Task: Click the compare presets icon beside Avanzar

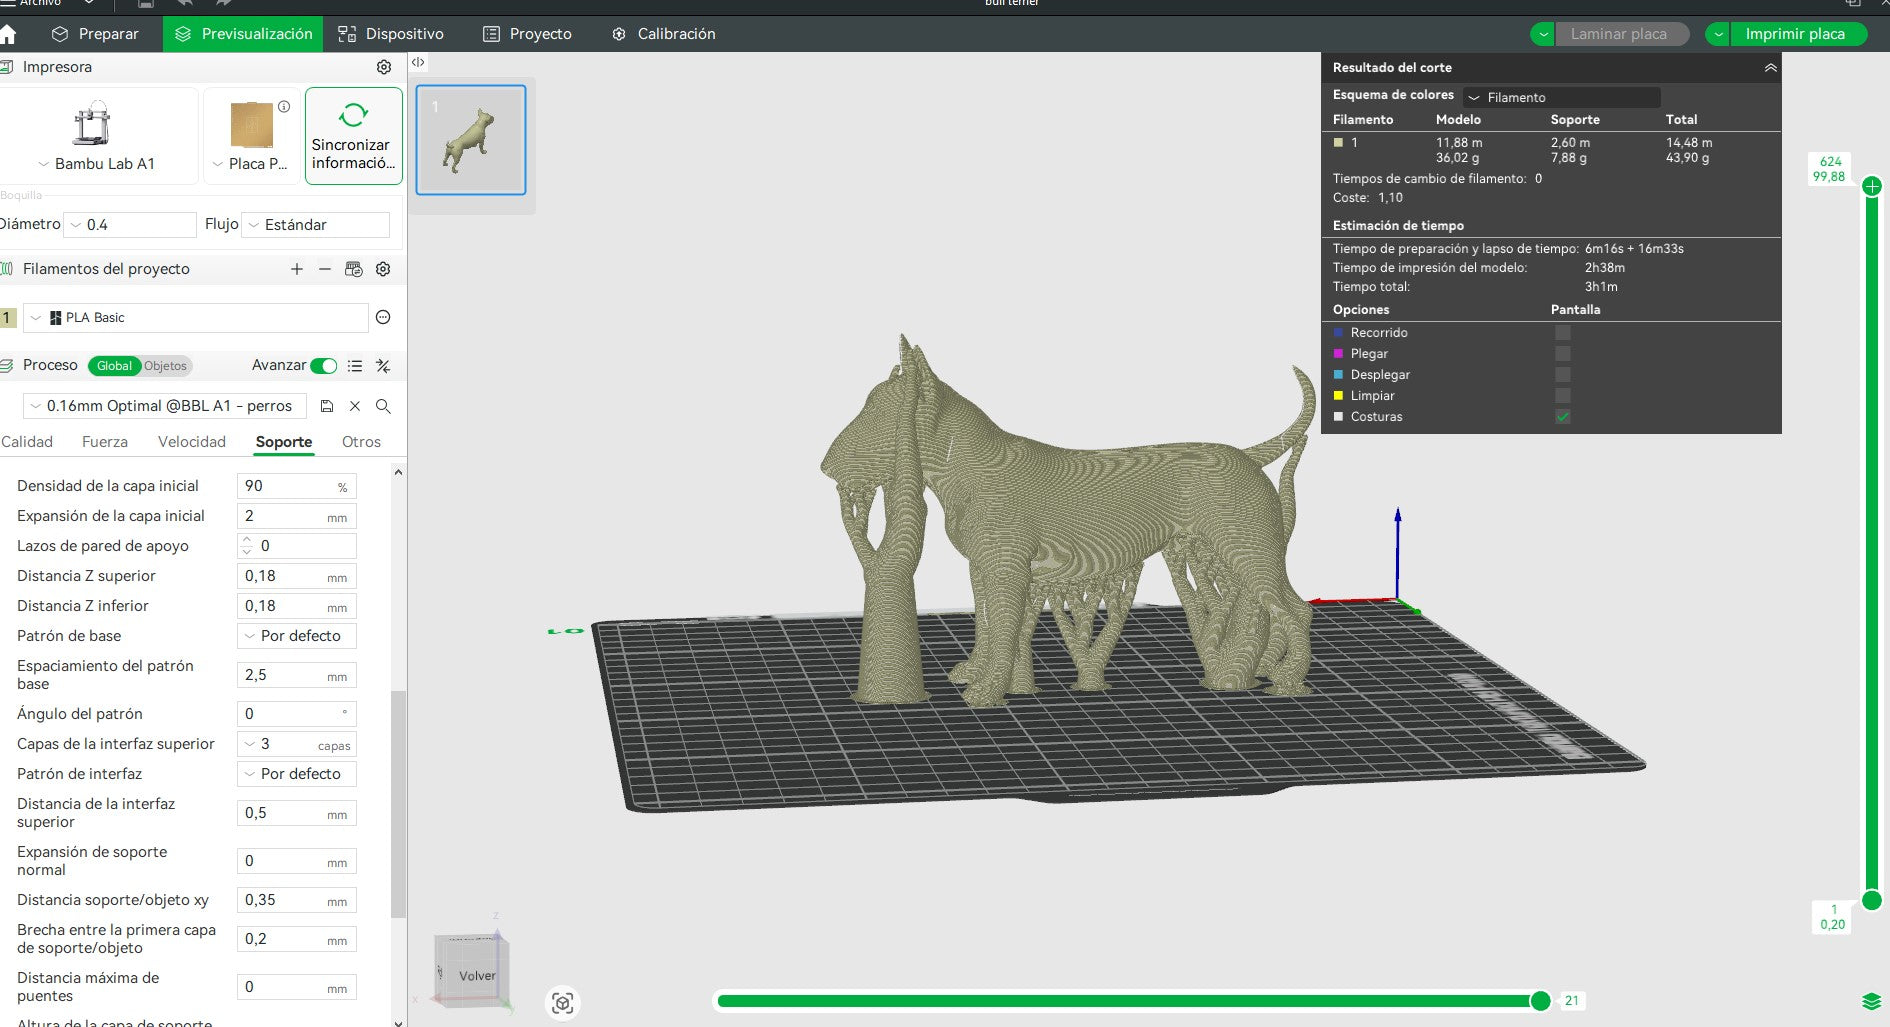Action: pos(383,366)
